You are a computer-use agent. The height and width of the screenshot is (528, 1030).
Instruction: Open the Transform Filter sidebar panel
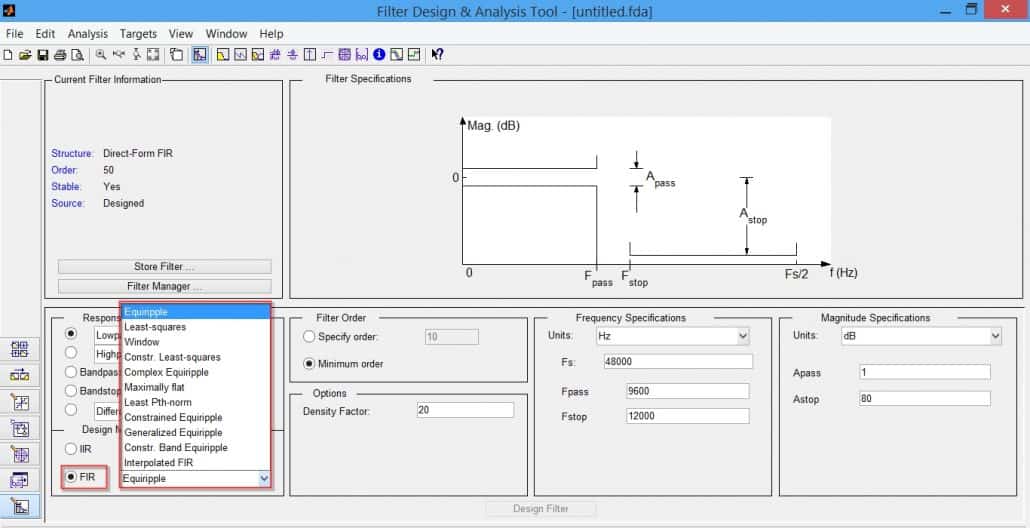tap(20, 375)
